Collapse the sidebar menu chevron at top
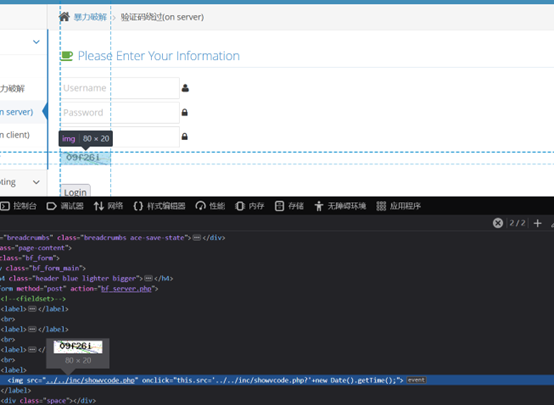 click(x=36, y=42)
